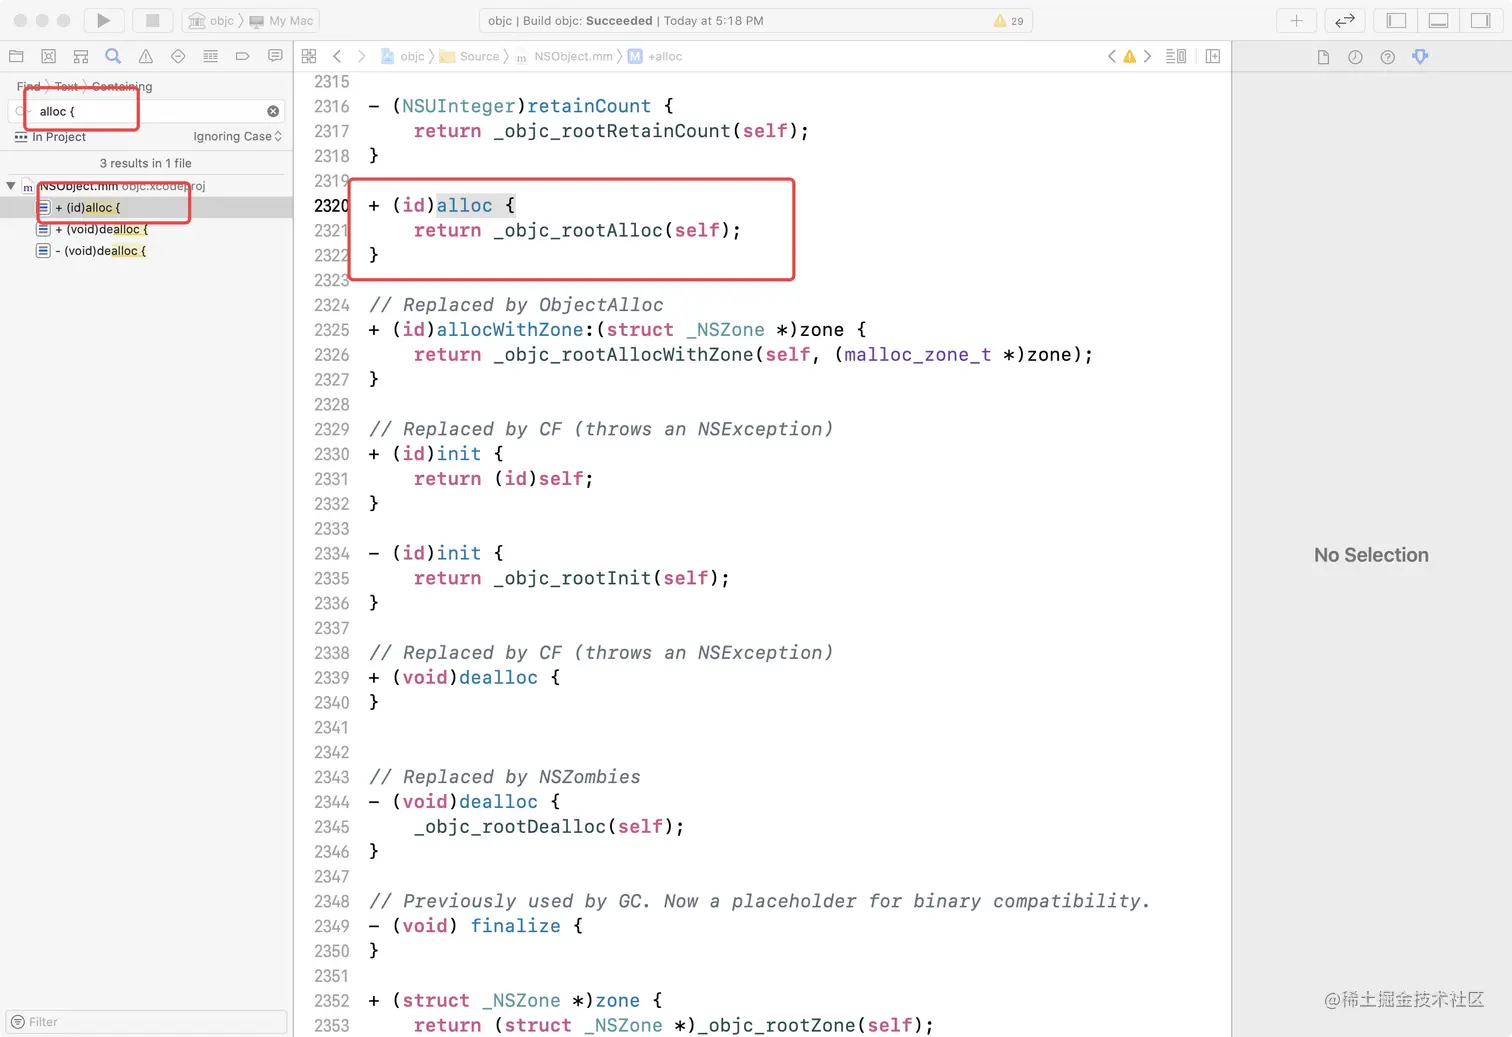Change the In Project search scope

coord(50,137)
